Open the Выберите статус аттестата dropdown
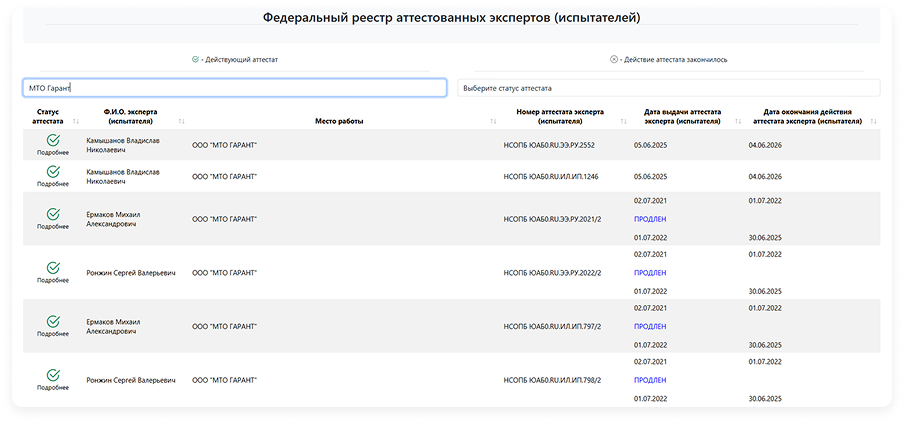The height and width of the screenshot is (423, 904). point(669,88)
